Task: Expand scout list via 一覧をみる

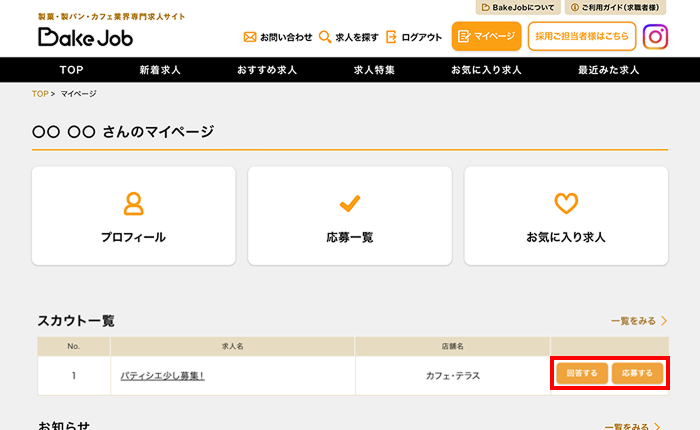Action: click(x=638, y=321)
